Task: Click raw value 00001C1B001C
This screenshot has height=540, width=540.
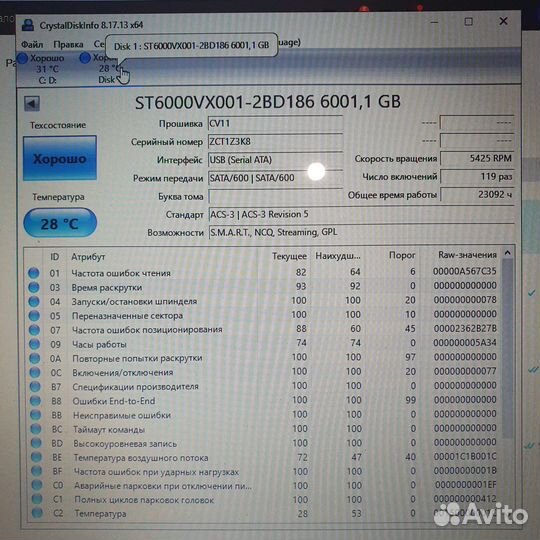Action: (465, 457)
